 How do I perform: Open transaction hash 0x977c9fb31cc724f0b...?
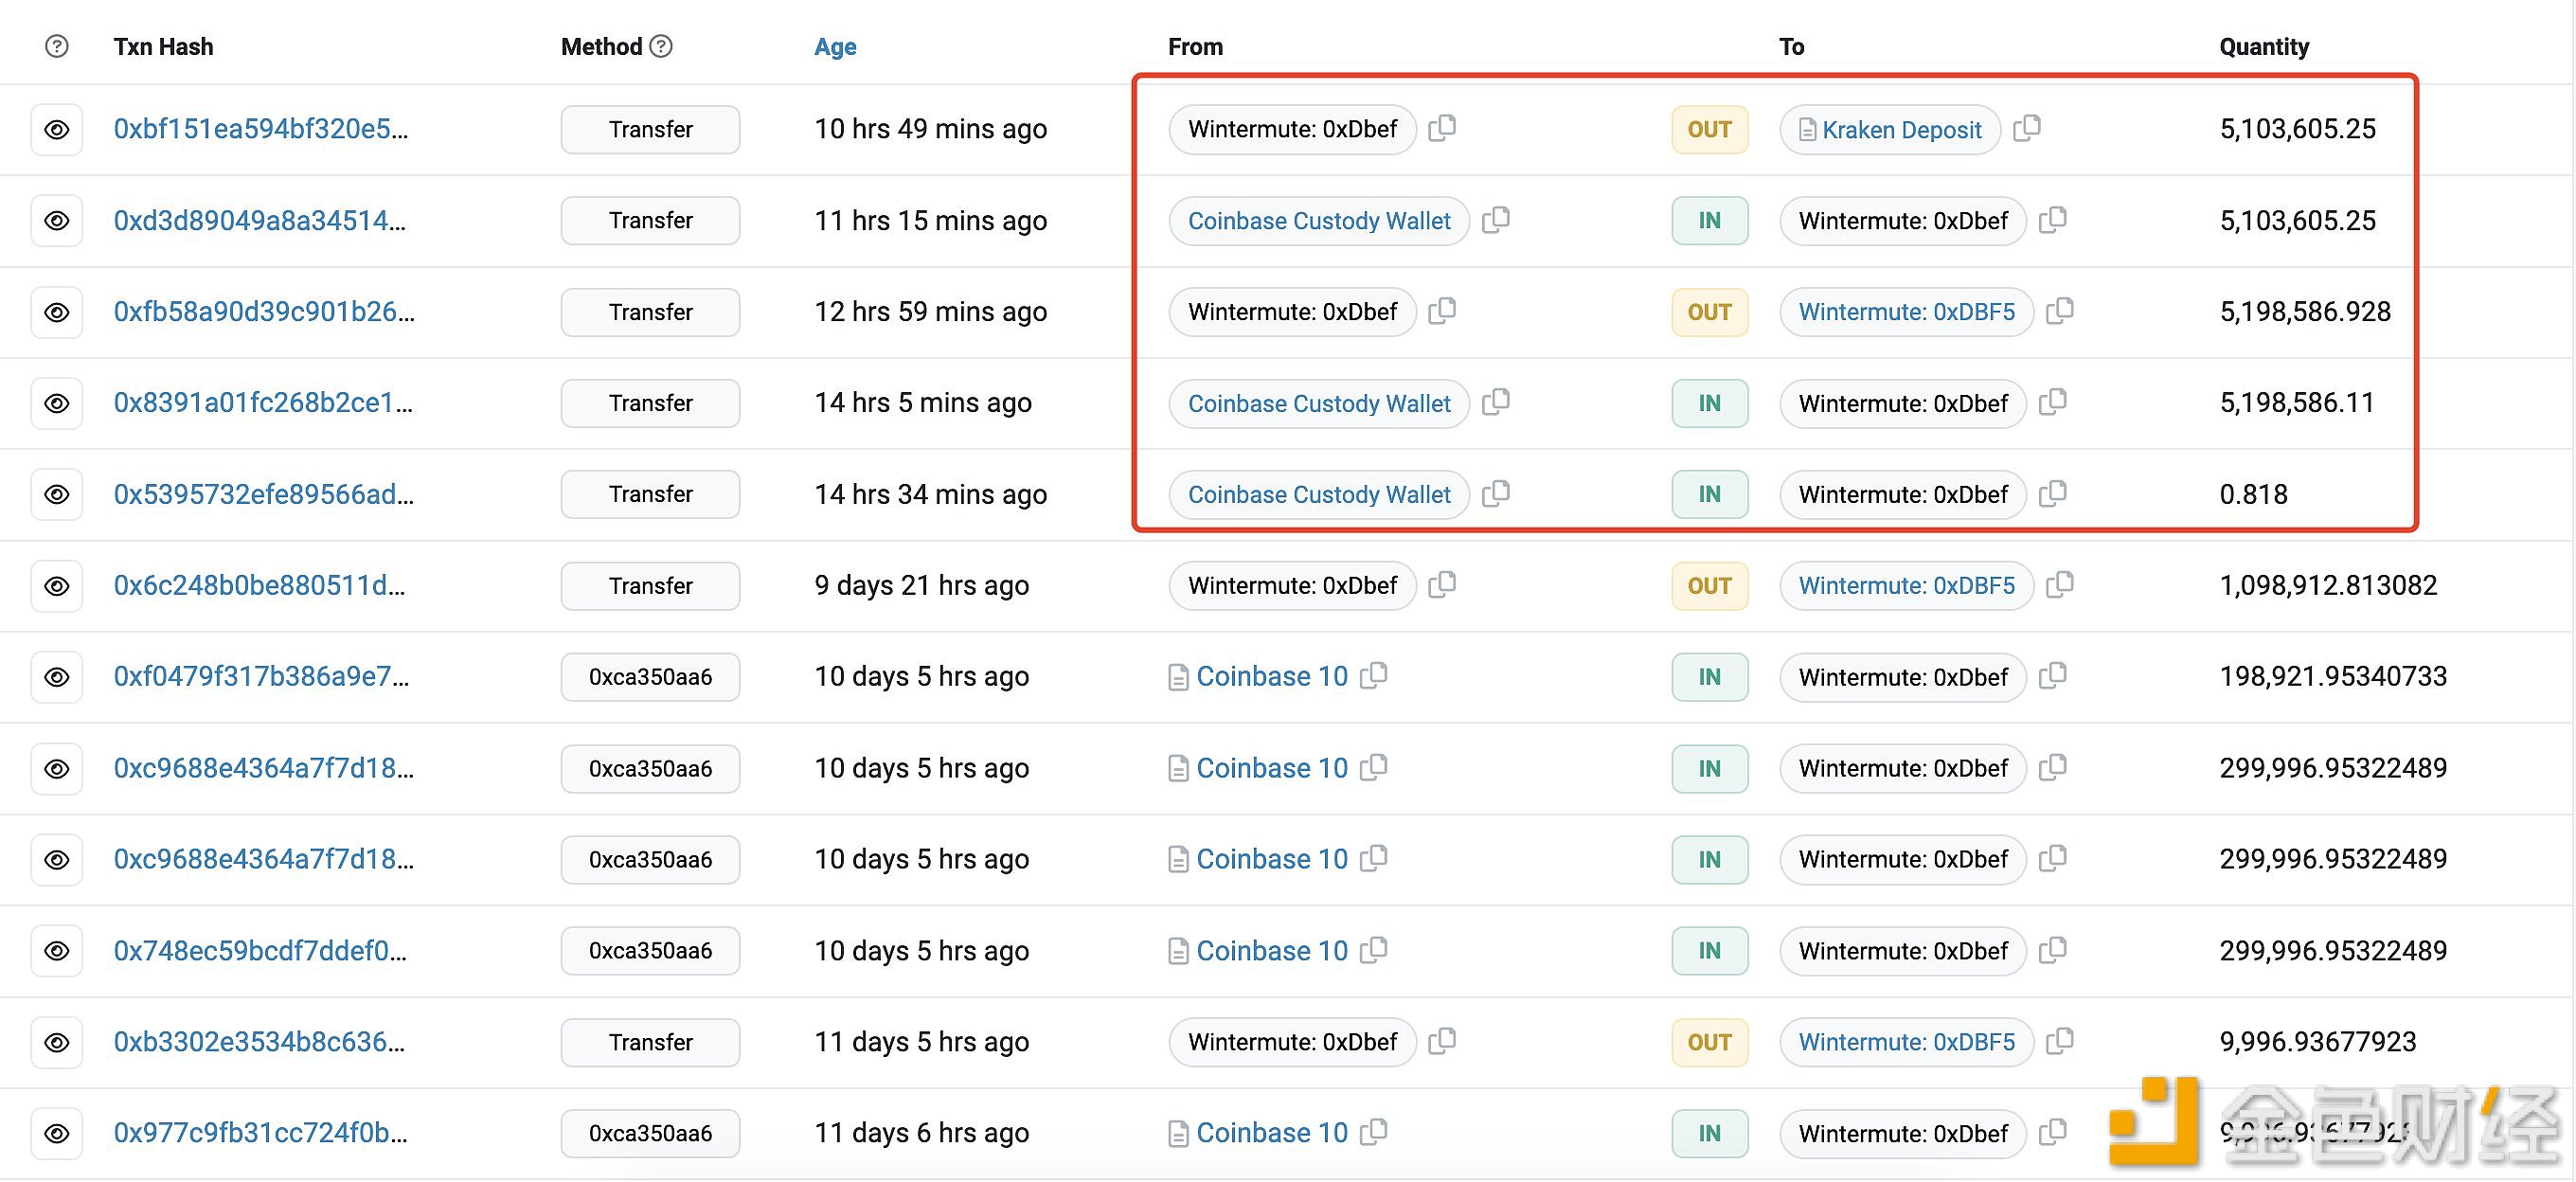point(261,1133)
